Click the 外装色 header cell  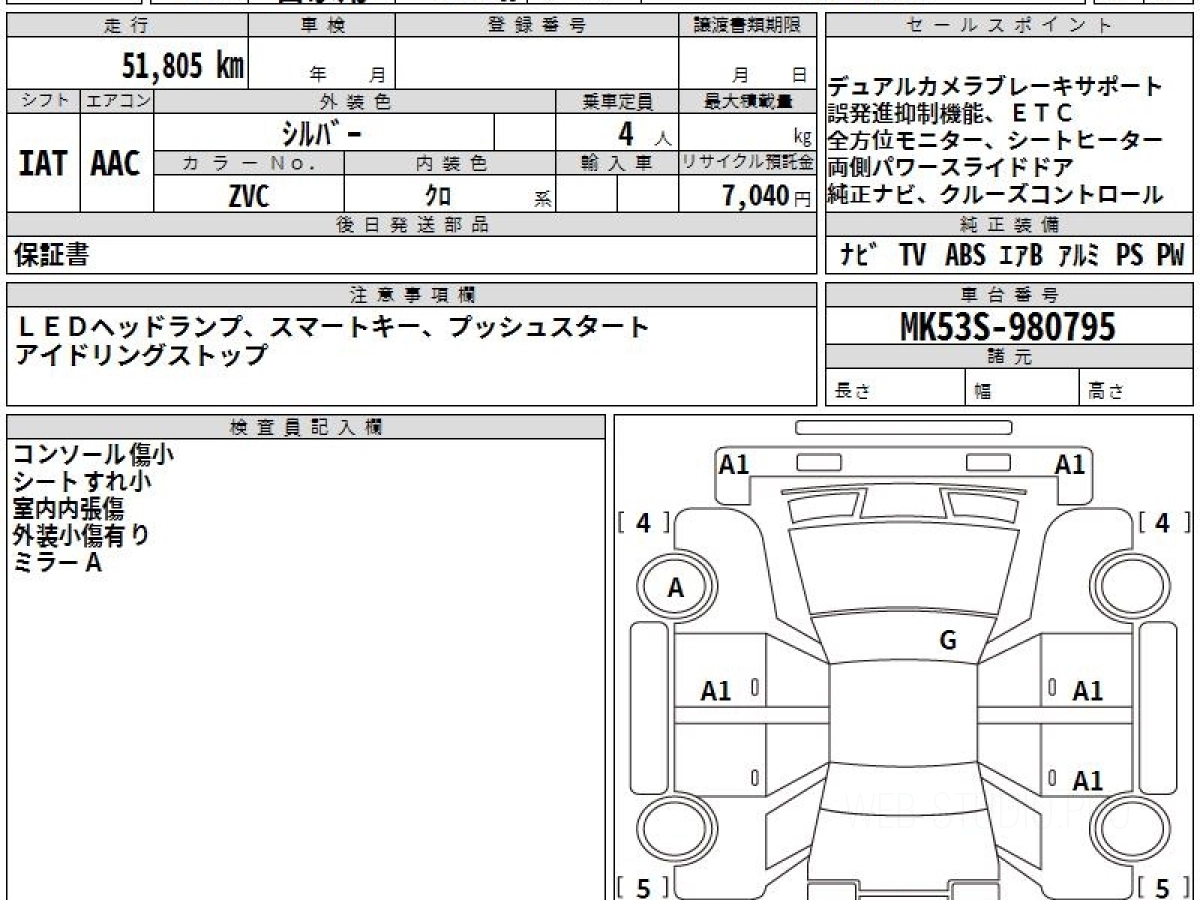click(355, 101)
